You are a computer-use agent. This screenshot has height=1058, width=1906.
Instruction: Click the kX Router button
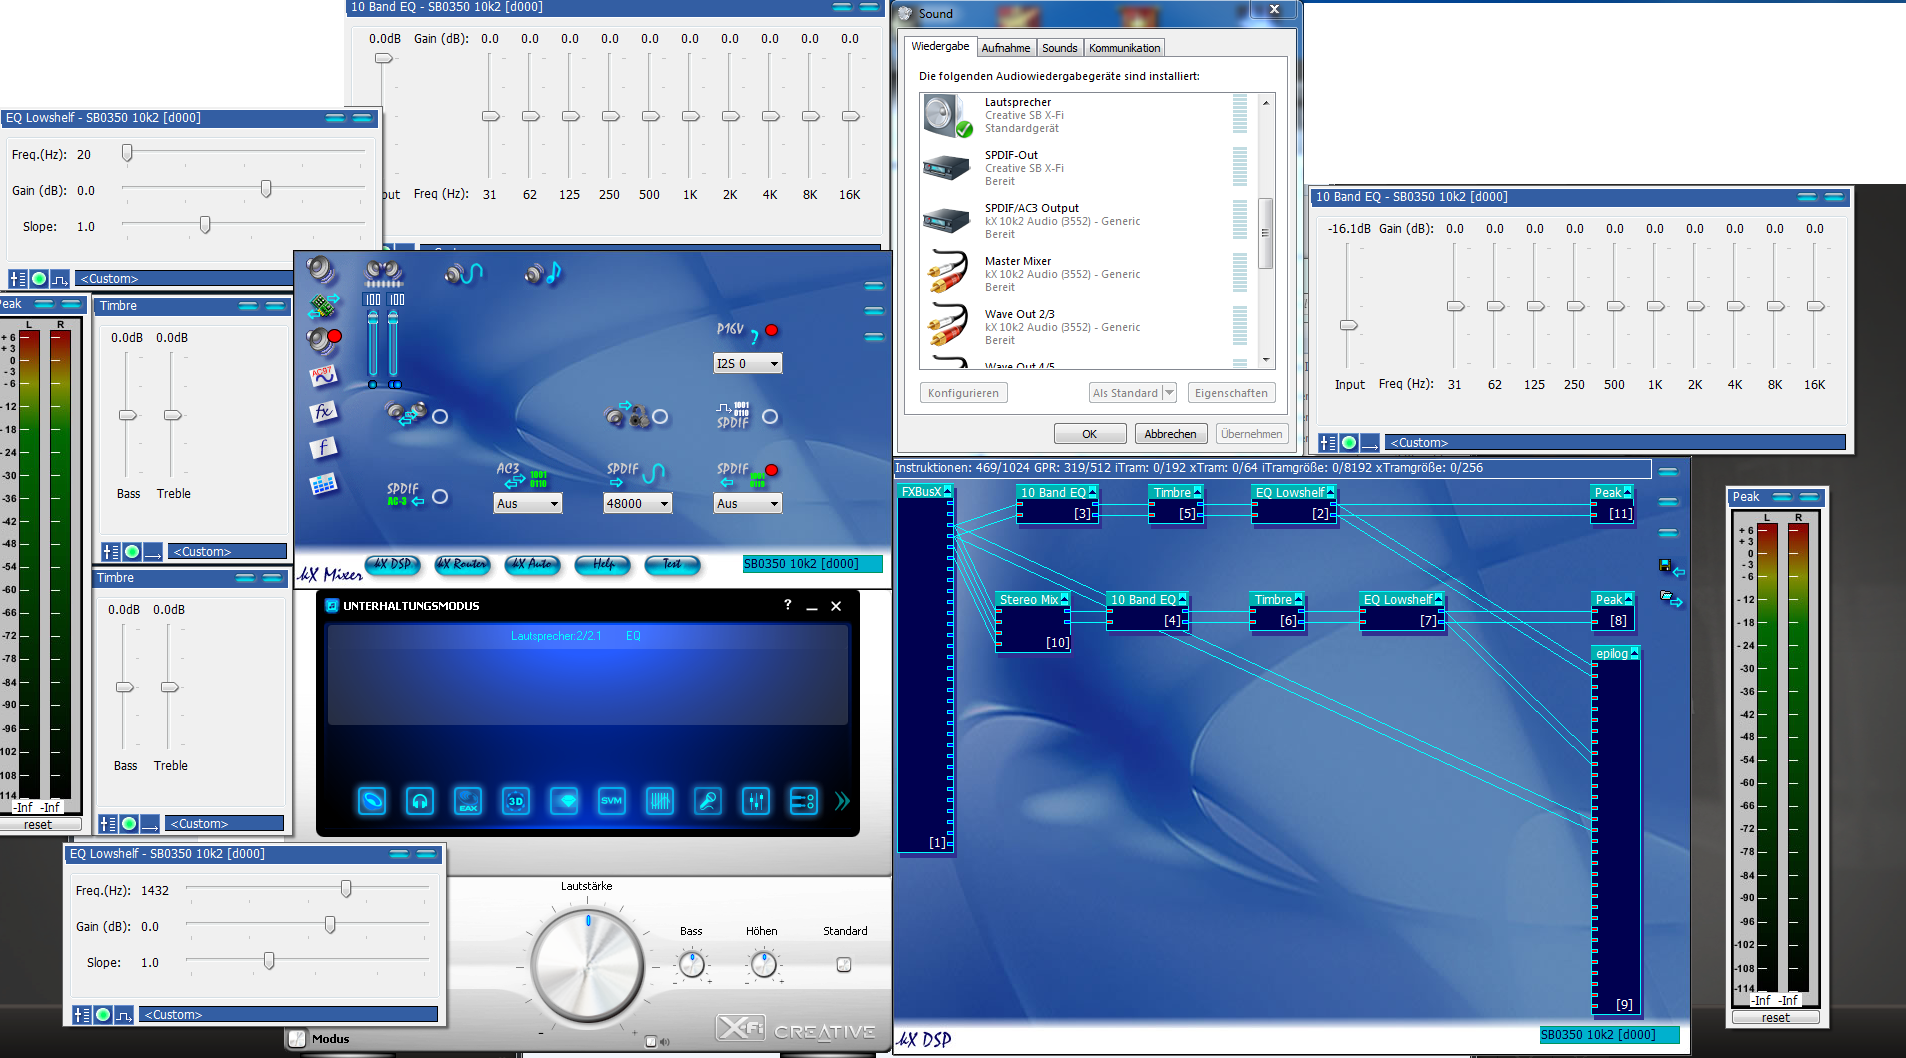click(462, 565)
